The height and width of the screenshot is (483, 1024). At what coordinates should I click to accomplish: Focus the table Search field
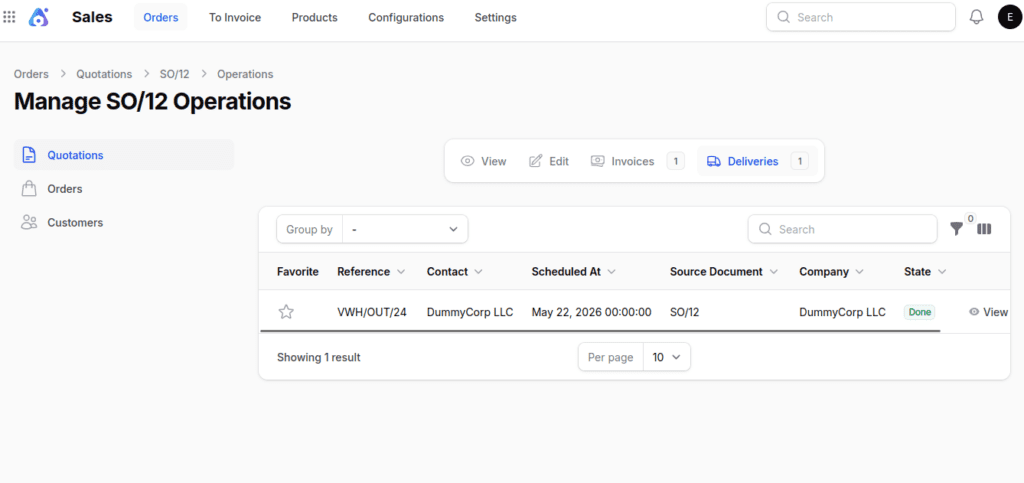pyautogui.click(x=842, y=229)
